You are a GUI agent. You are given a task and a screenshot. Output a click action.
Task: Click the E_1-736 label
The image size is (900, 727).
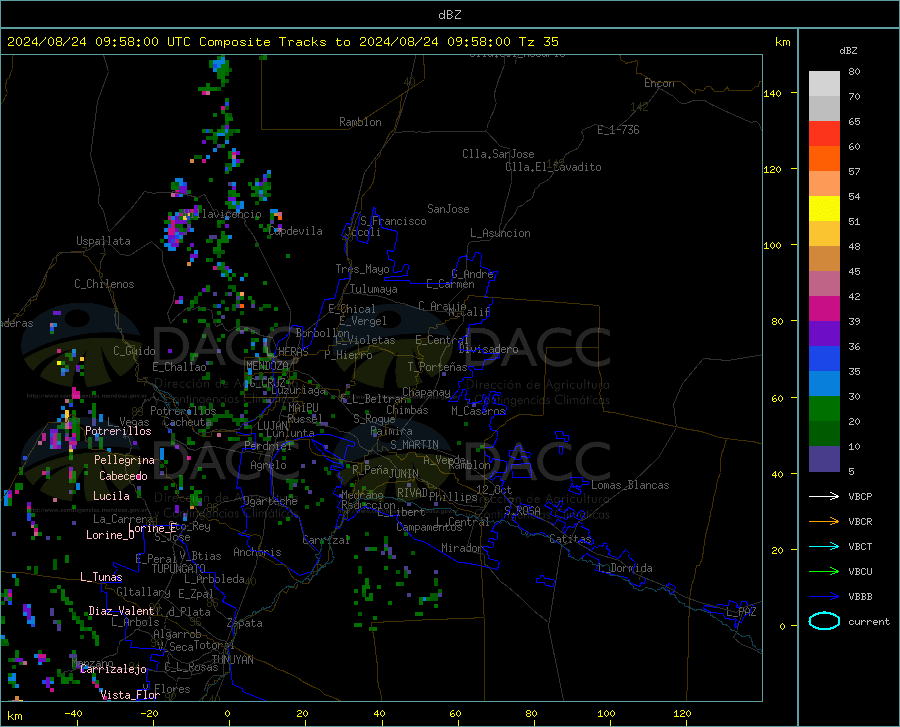pyautogui.click(x=618, y=130)
